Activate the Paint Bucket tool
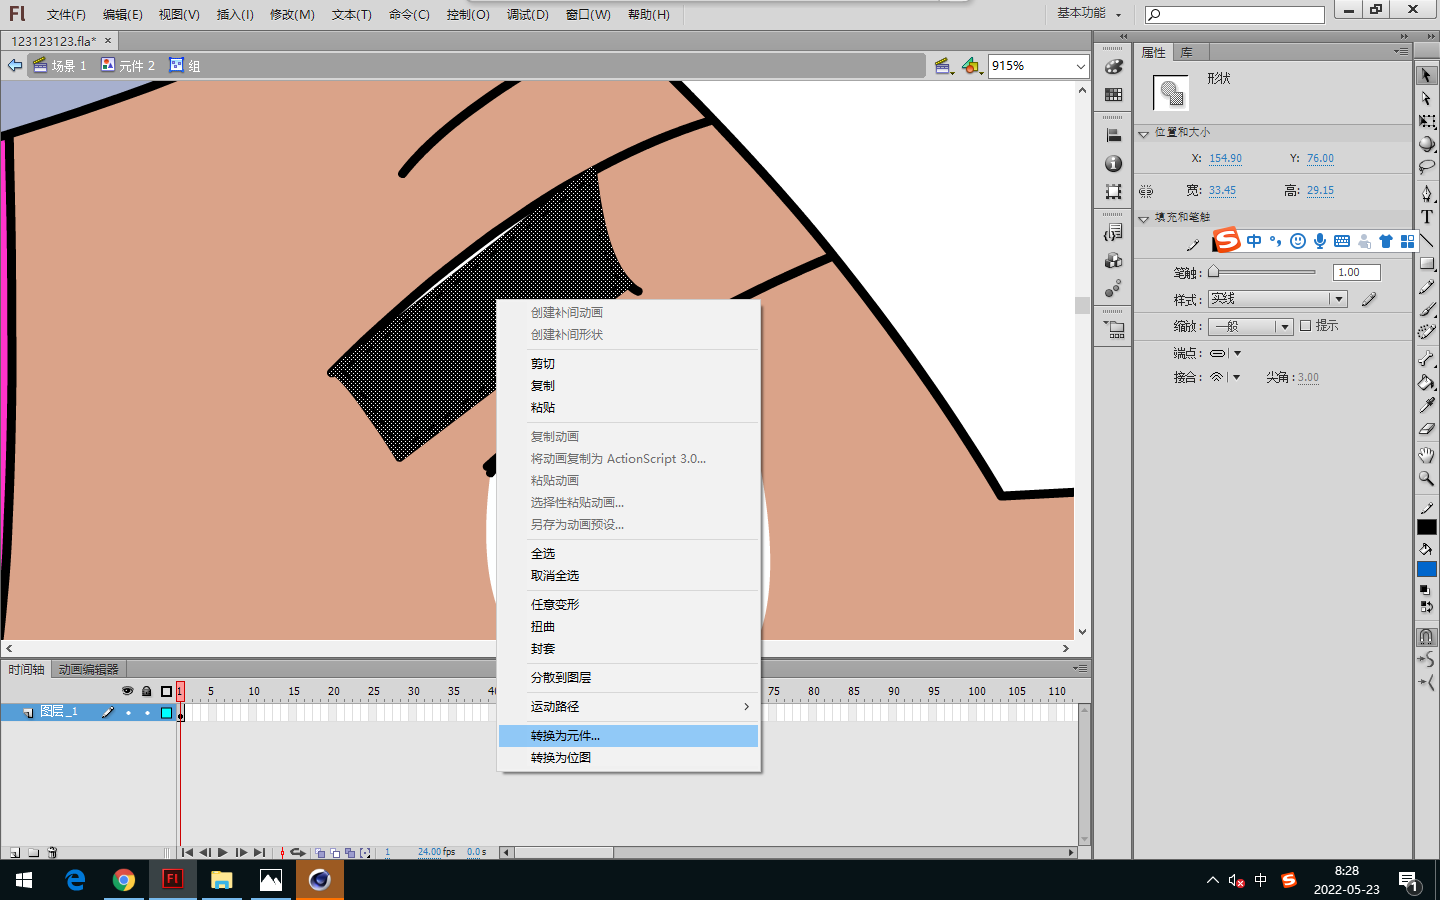The width and height of the screenshot is (1440, 900). (1427, 382)
